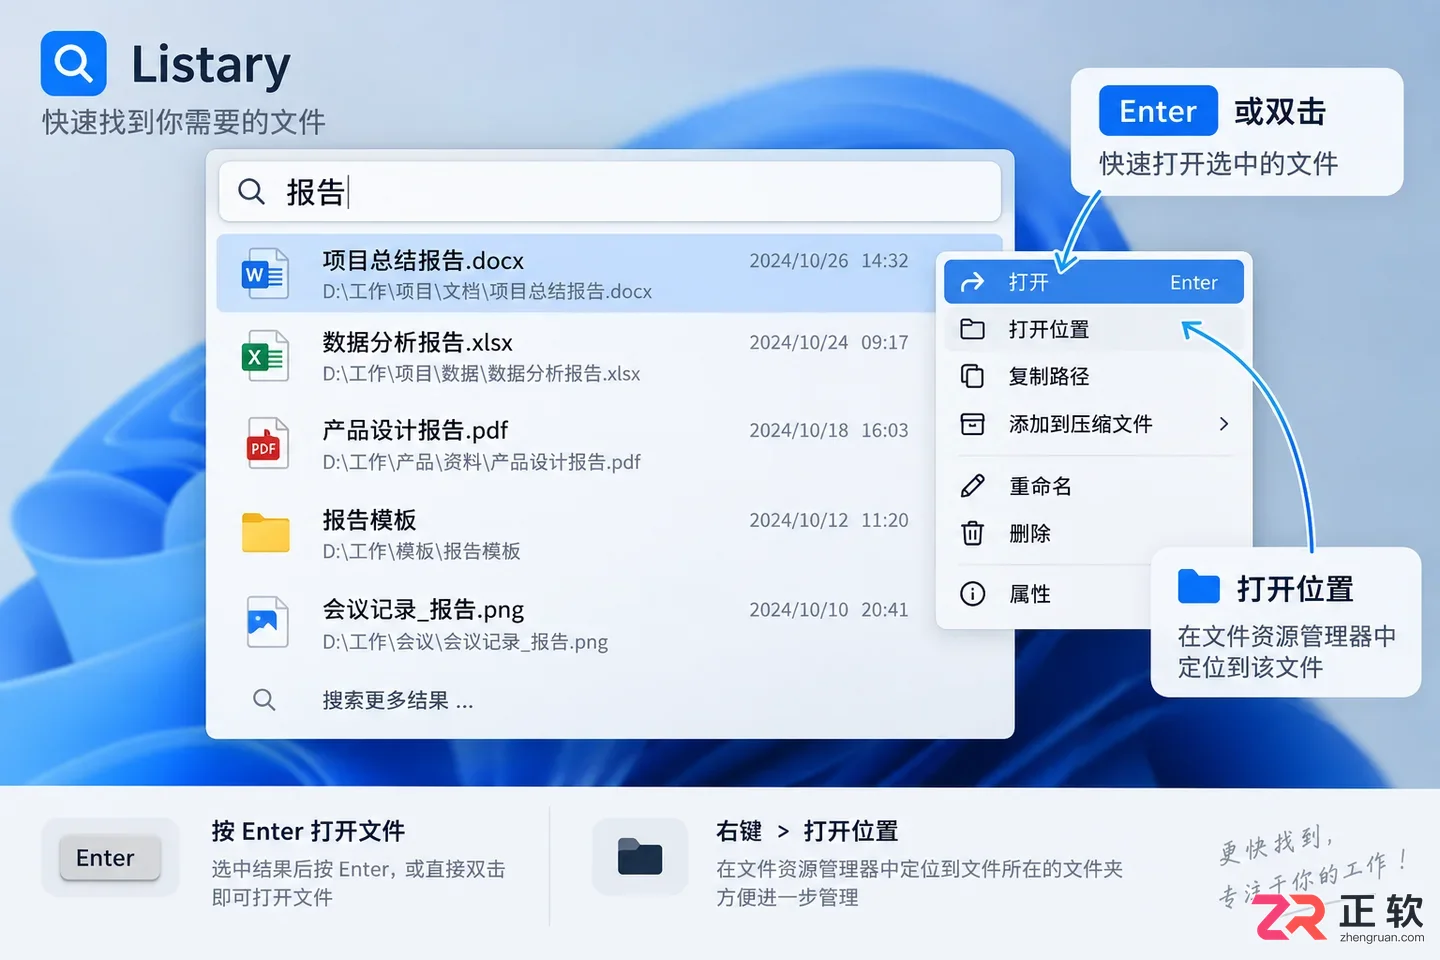Viewport: 1440px width, 960px height.
Task: Click the blue folder icon in 打开位置 callout
Action: pyautogui.click(x=1199, y=587)
